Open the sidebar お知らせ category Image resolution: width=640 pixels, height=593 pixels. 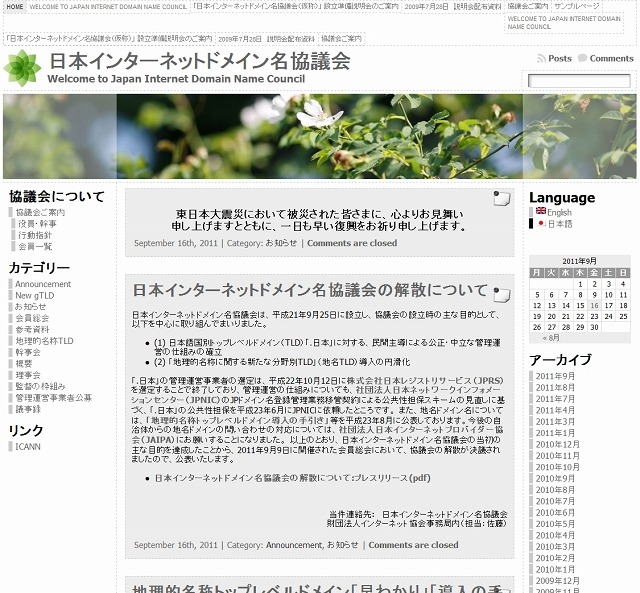(31, 306)
